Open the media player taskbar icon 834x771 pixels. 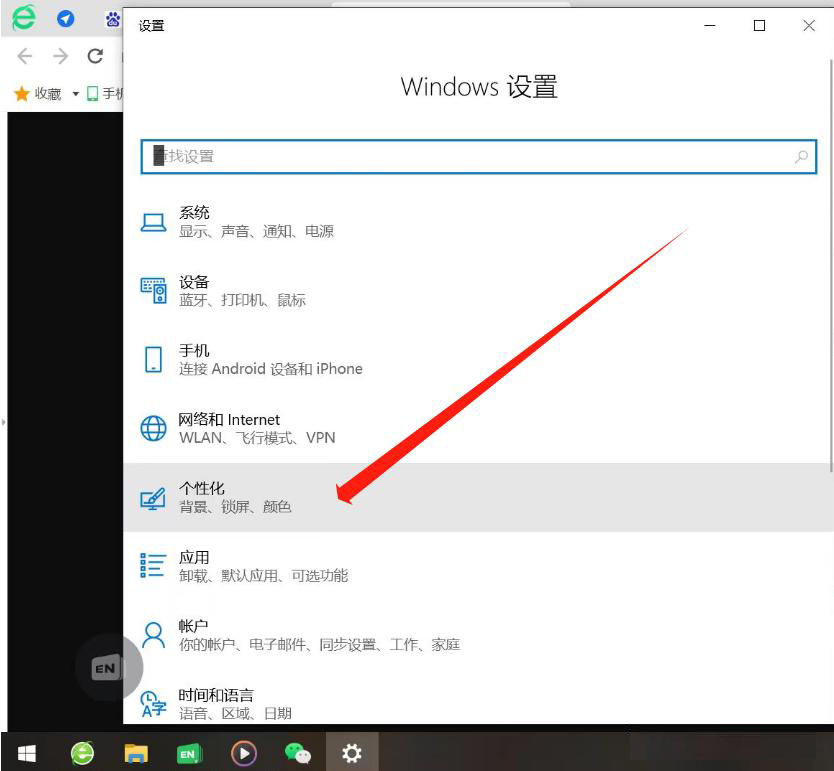pos(244,753)
